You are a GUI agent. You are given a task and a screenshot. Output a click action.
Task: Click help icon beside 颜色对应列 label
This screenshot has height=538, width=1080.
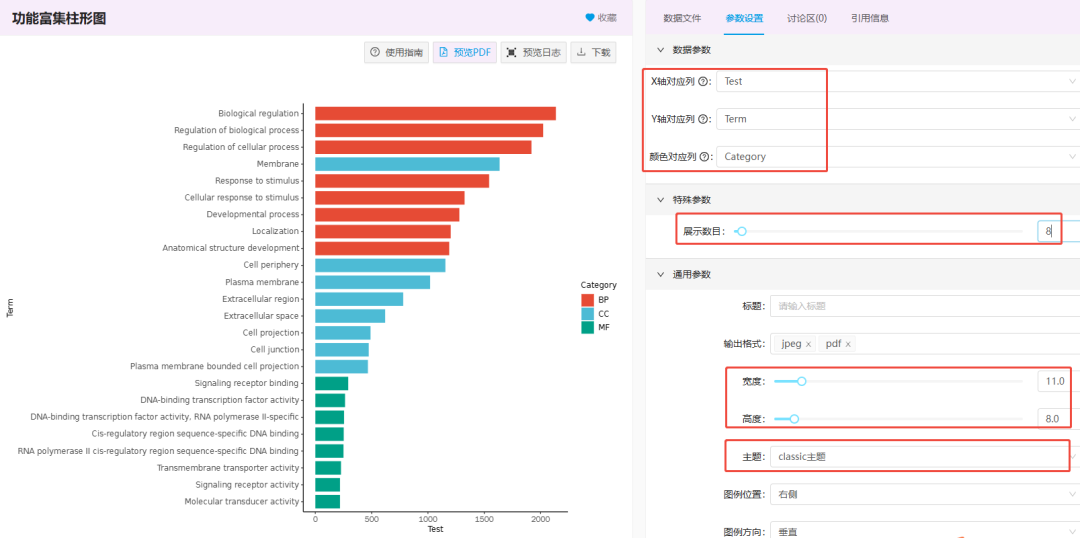[703, 157]
